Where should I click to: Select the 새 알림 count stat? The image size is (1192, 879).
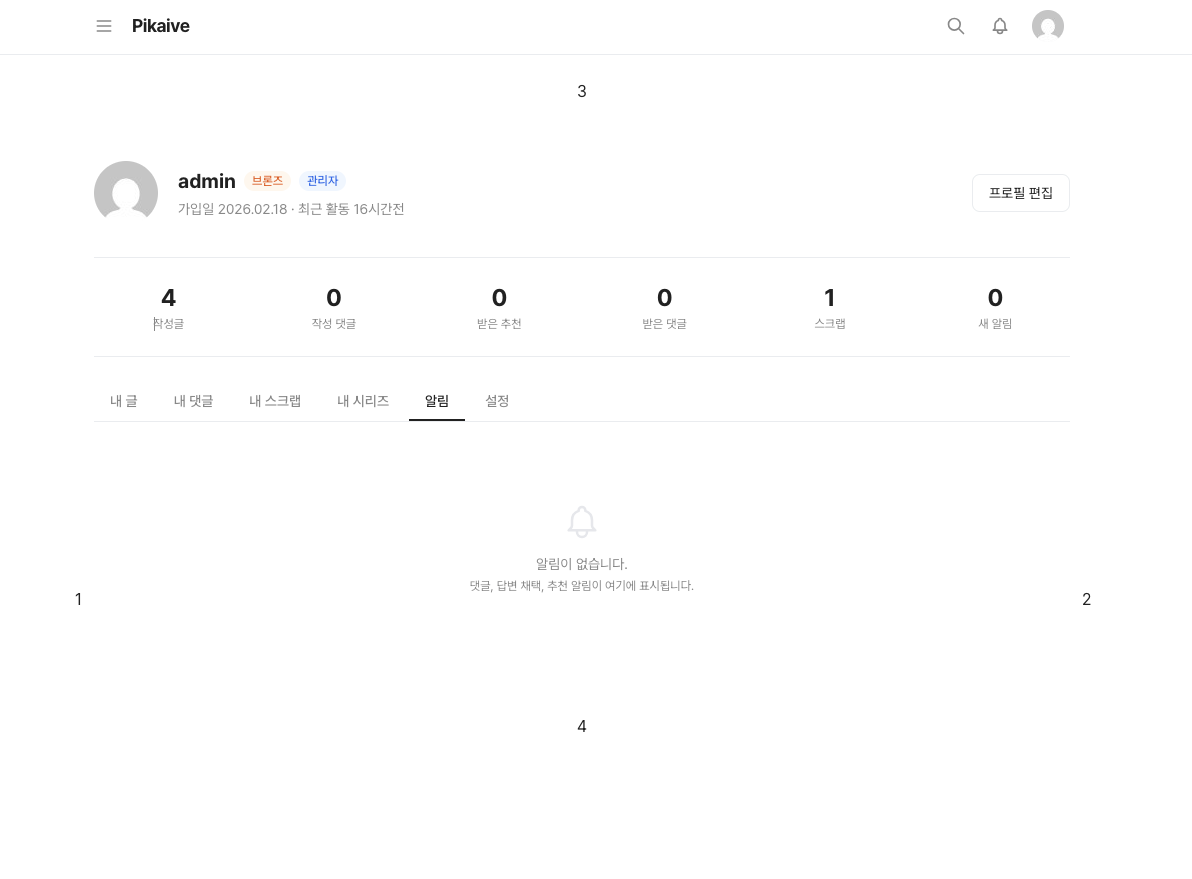995,307
